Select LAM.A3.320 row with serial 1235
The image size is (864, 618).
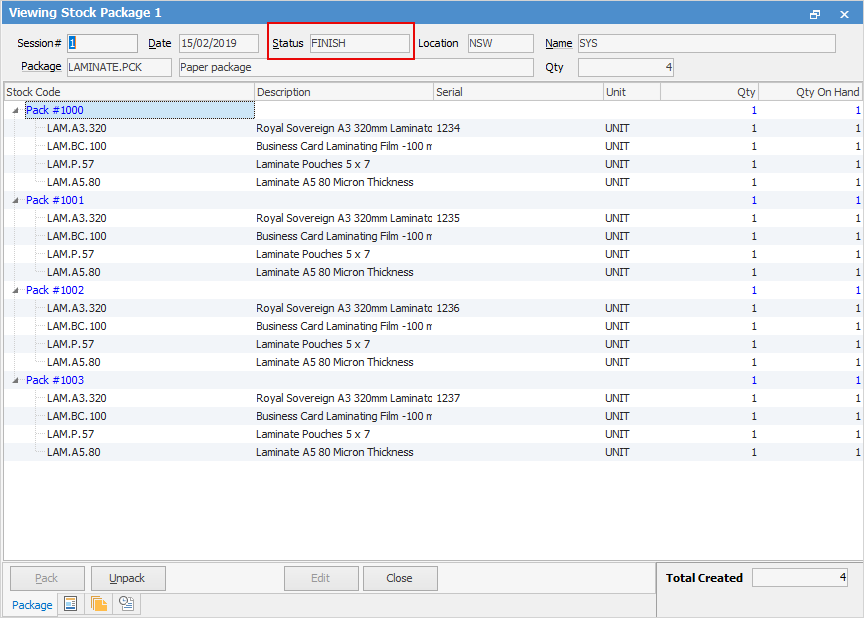click(76, 218)
